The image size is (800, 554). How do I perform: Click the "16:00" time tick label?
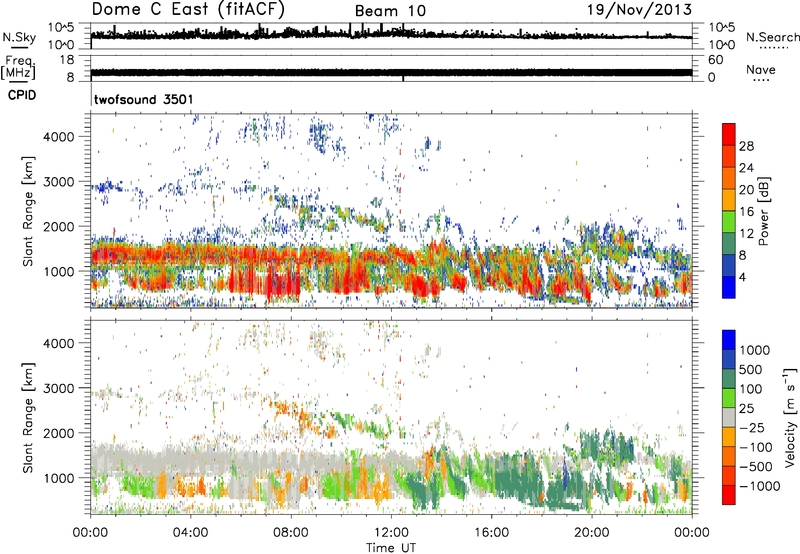tap(491, 533)
